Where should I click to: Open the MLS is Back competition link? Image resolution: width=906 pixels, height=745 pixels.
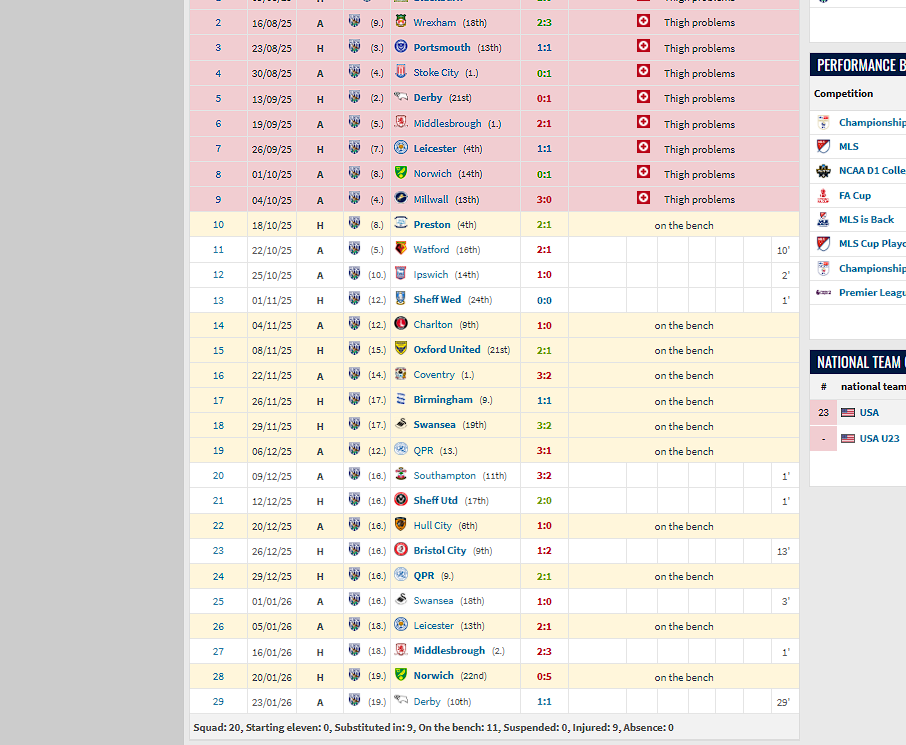(x=866, y=219)
